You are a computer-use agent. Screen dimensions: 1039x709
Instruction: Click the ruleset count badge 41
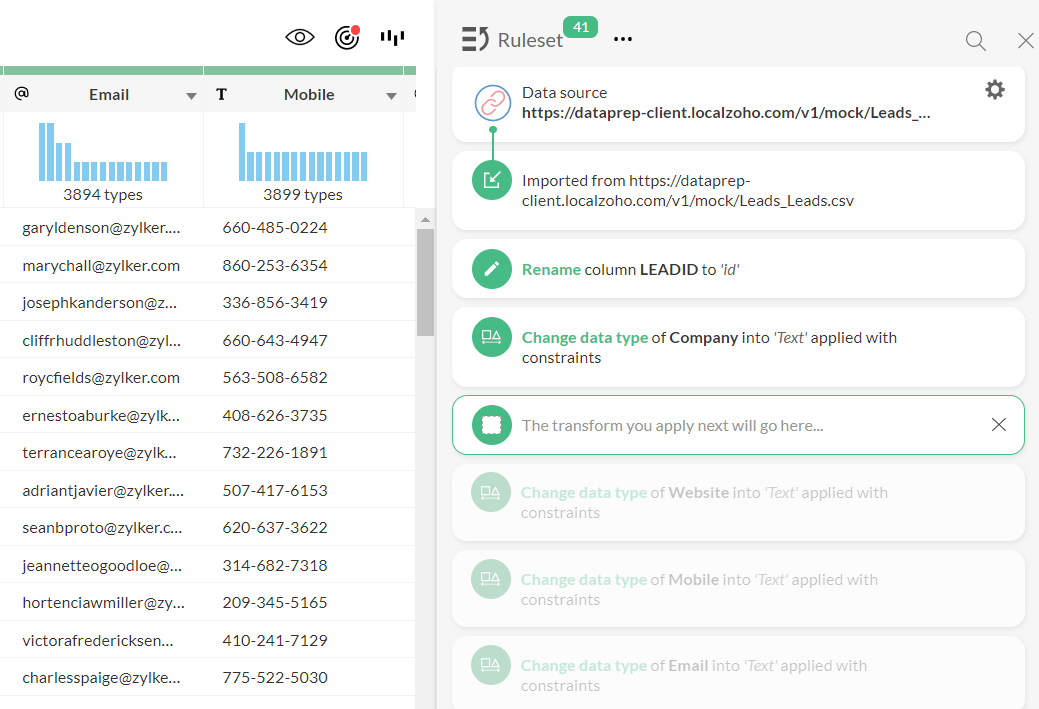tap(580, 27)
